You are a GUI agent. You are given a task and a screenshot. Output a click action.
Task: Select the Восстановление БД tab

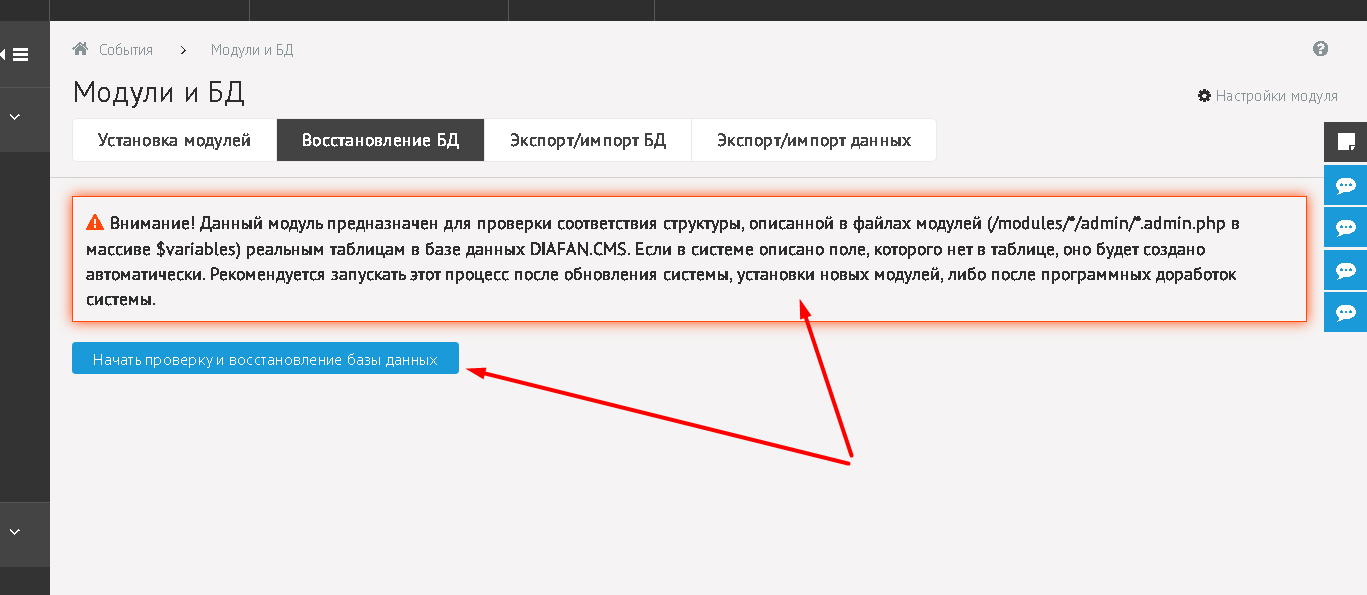click(x=380, y=140)
